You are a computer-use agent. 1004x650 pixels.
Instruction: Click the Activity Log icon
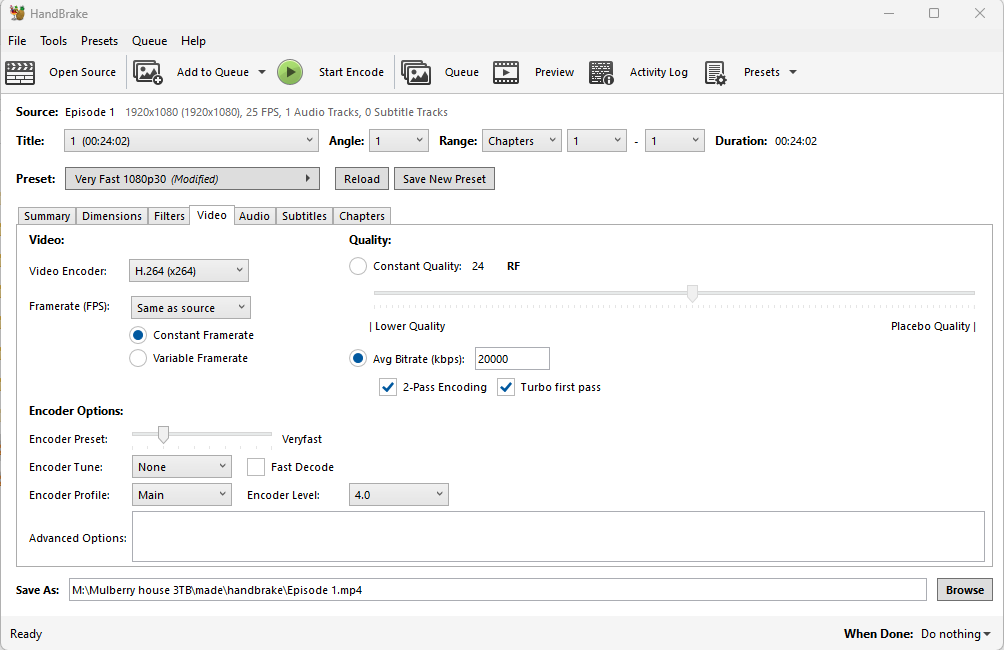pyautogui.click(x=601, y=72)
